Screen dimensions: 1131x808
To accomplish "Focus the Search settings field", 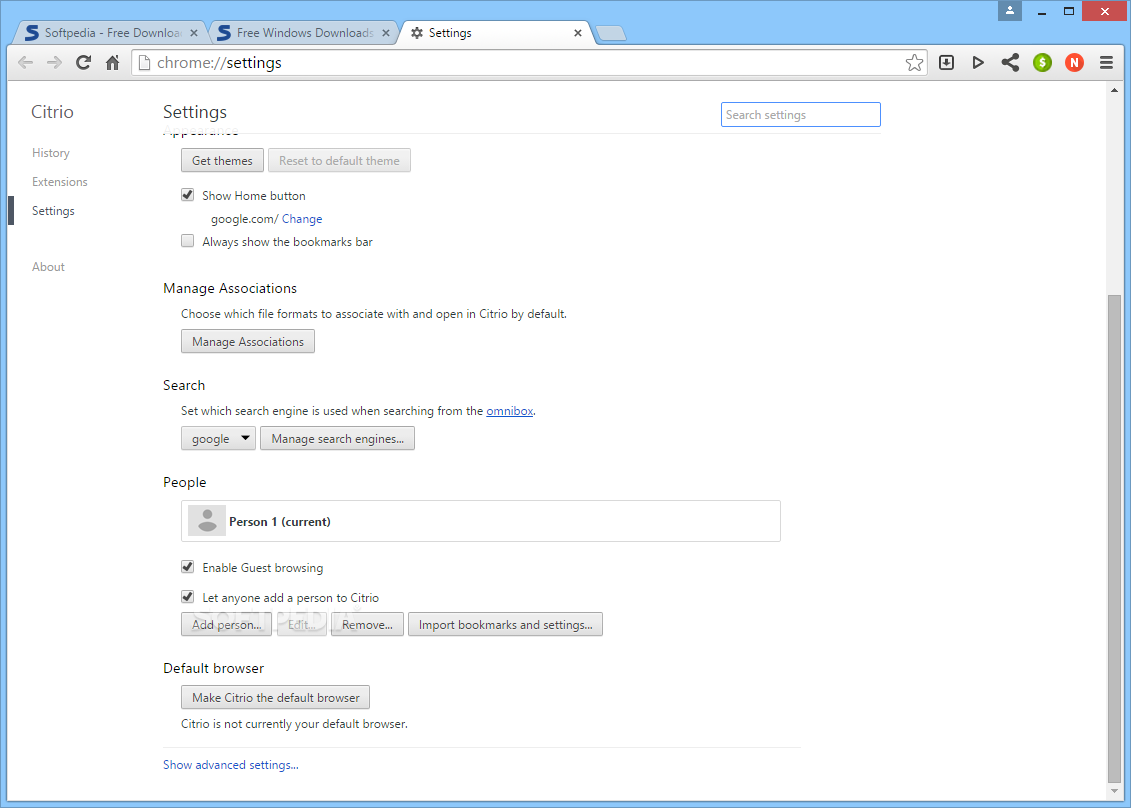I will click(801, 115).
